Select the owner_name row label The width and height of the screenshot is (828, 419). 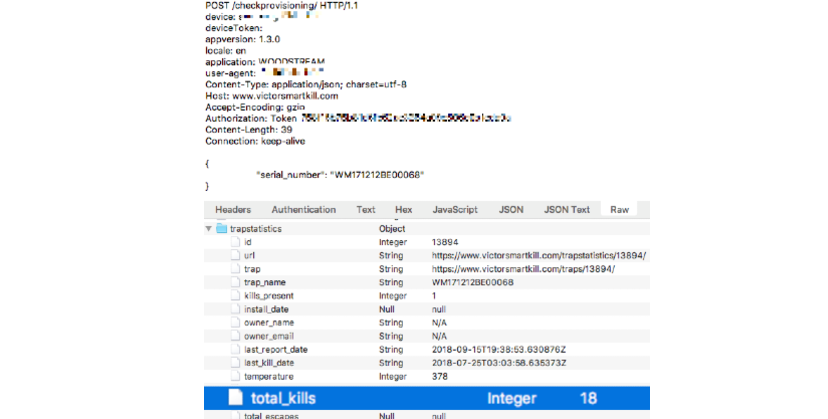pos(269,323)
